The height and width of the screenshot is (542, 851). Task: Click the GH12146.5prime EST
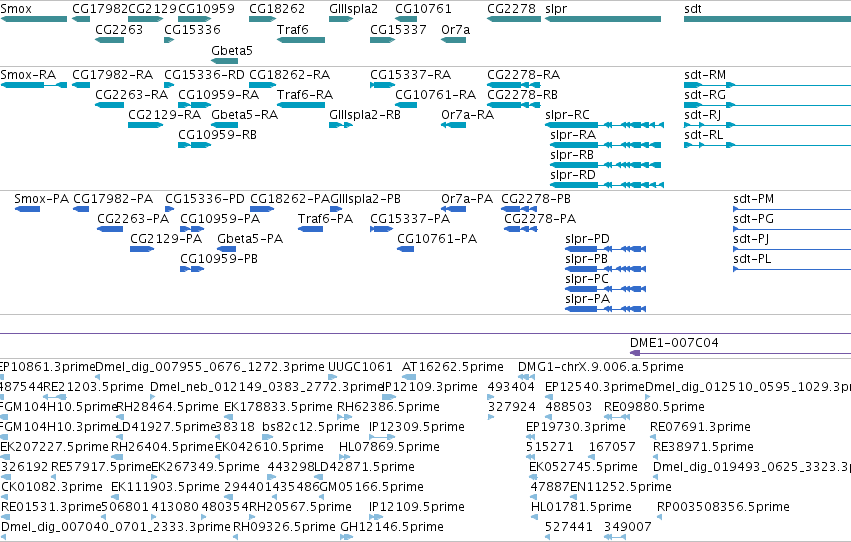[346, 537]
